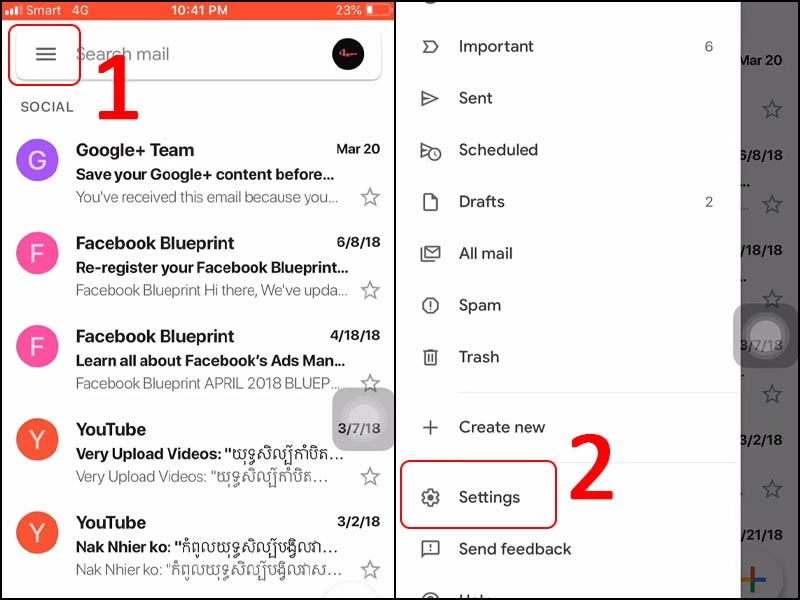Click the Trash bin icon
Viewport: 800px width, 600px height.
430,357
